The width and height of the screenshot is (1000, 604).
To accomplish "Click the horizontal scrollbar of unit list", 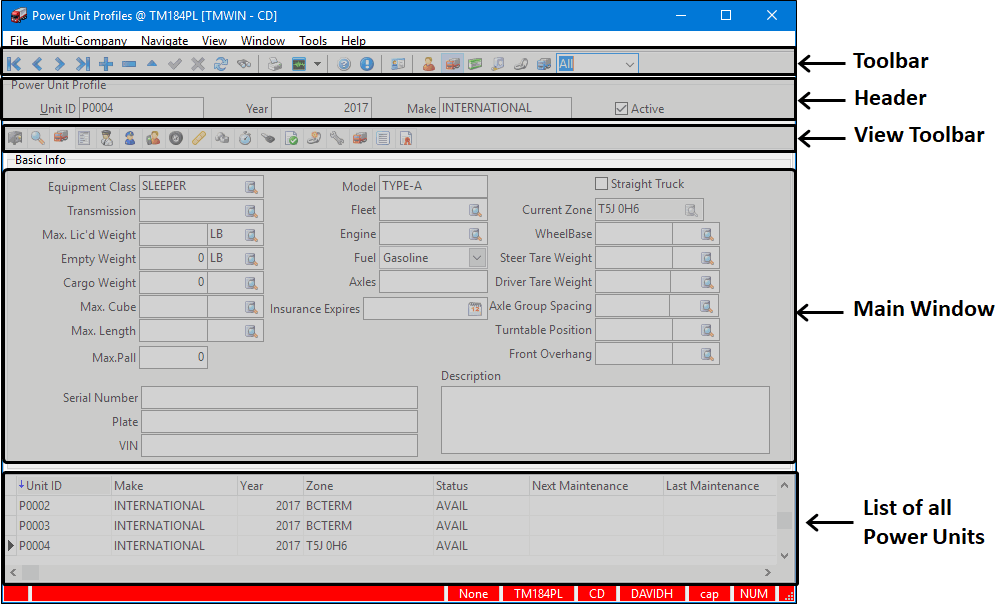I will 390,572.
